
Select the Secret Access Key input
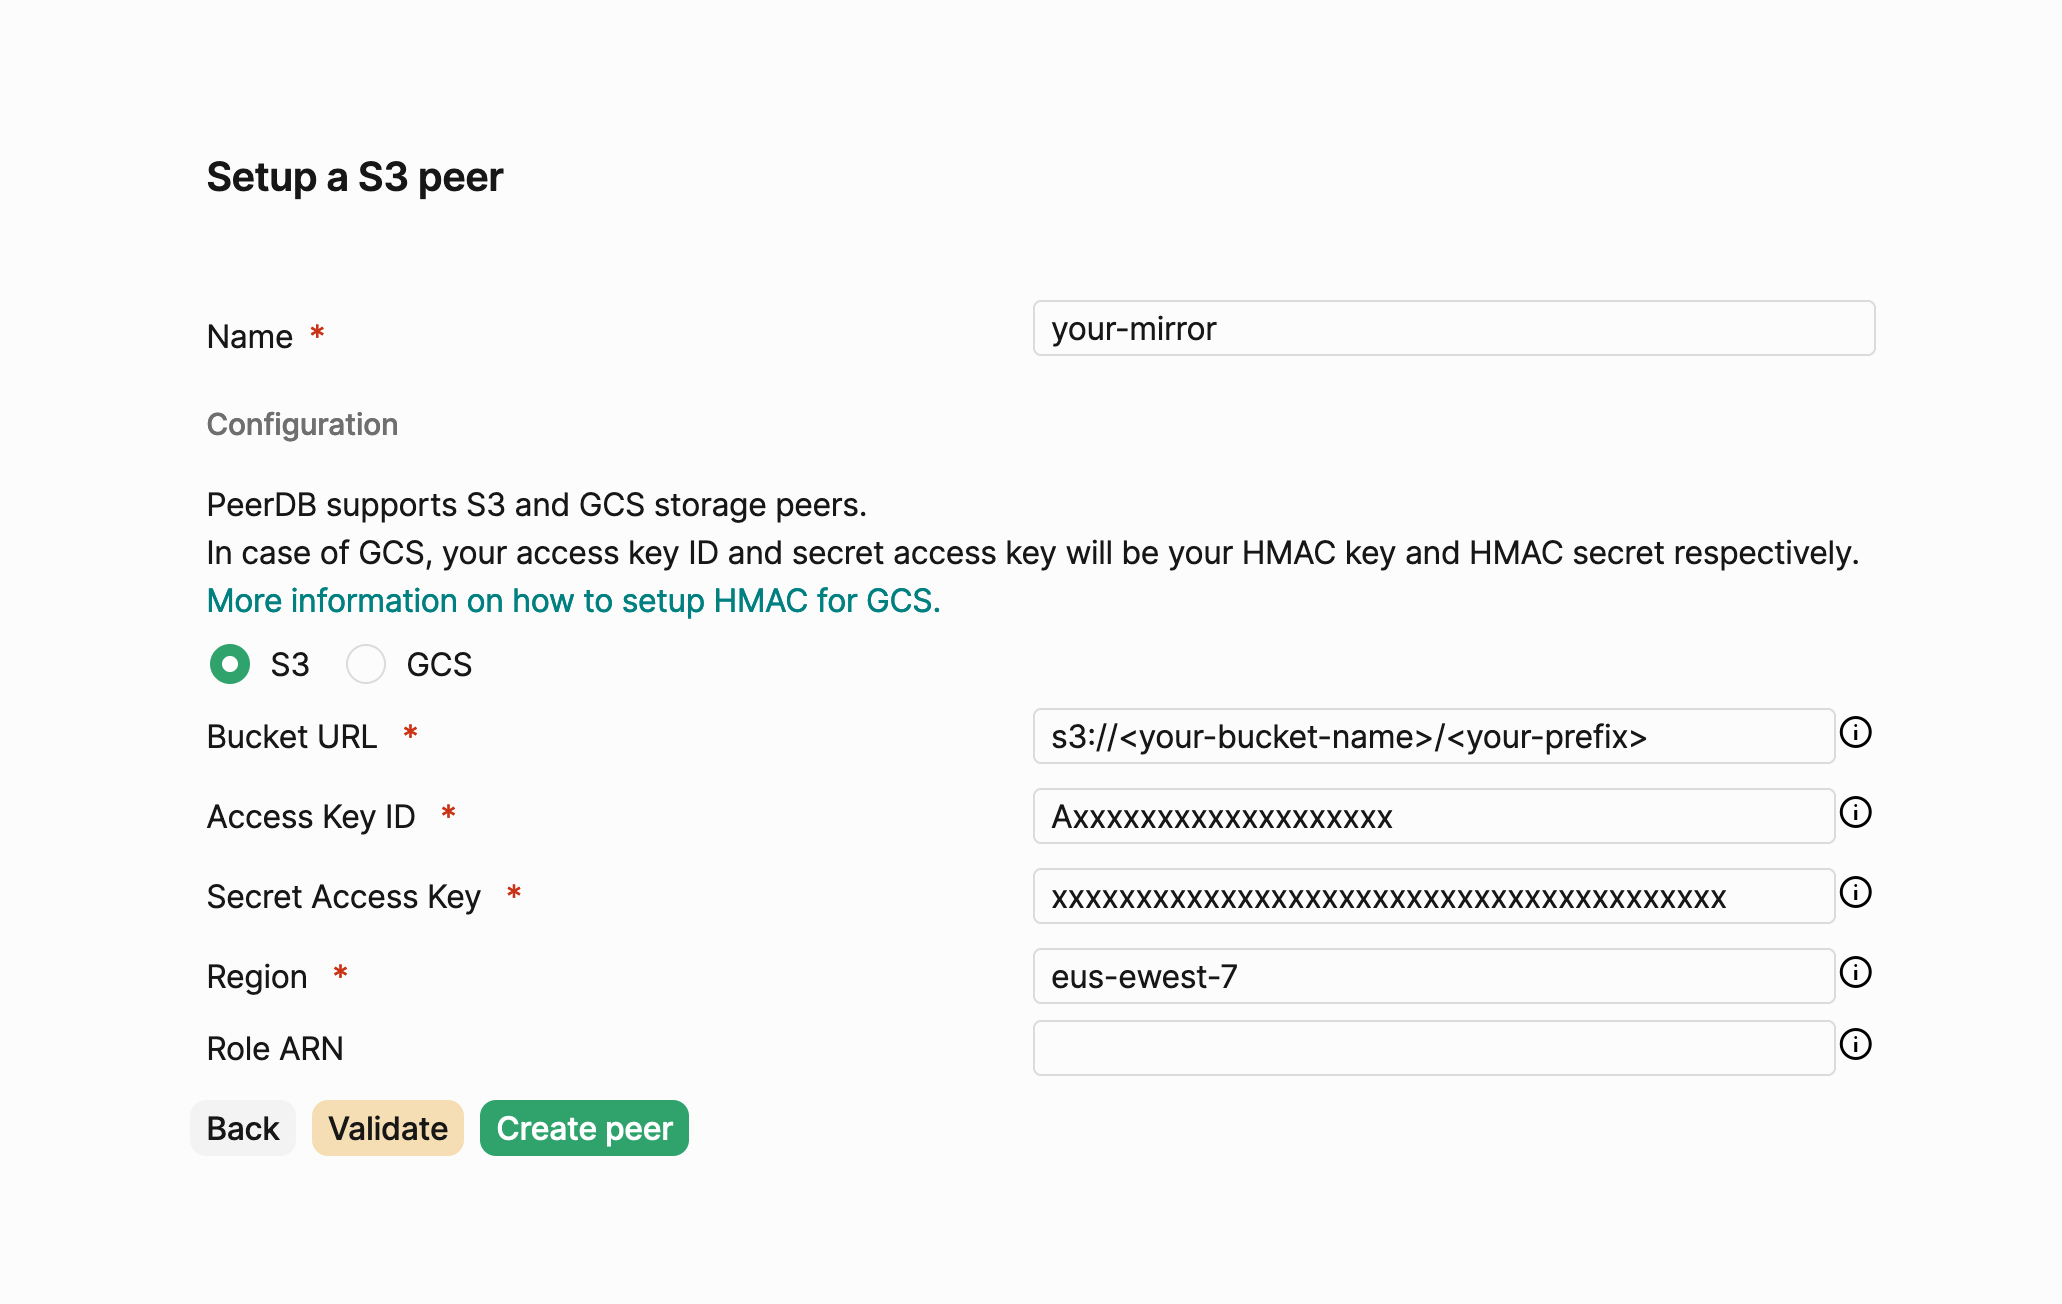(1434, 896)
